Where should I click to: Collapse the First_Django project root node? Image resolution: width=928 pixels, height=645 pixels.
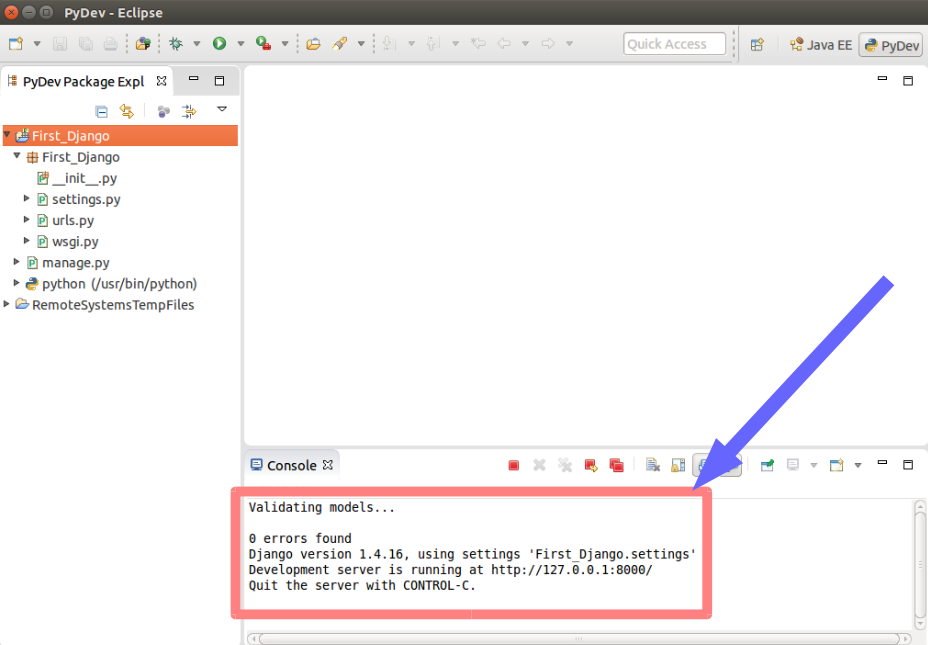[7, 135]
